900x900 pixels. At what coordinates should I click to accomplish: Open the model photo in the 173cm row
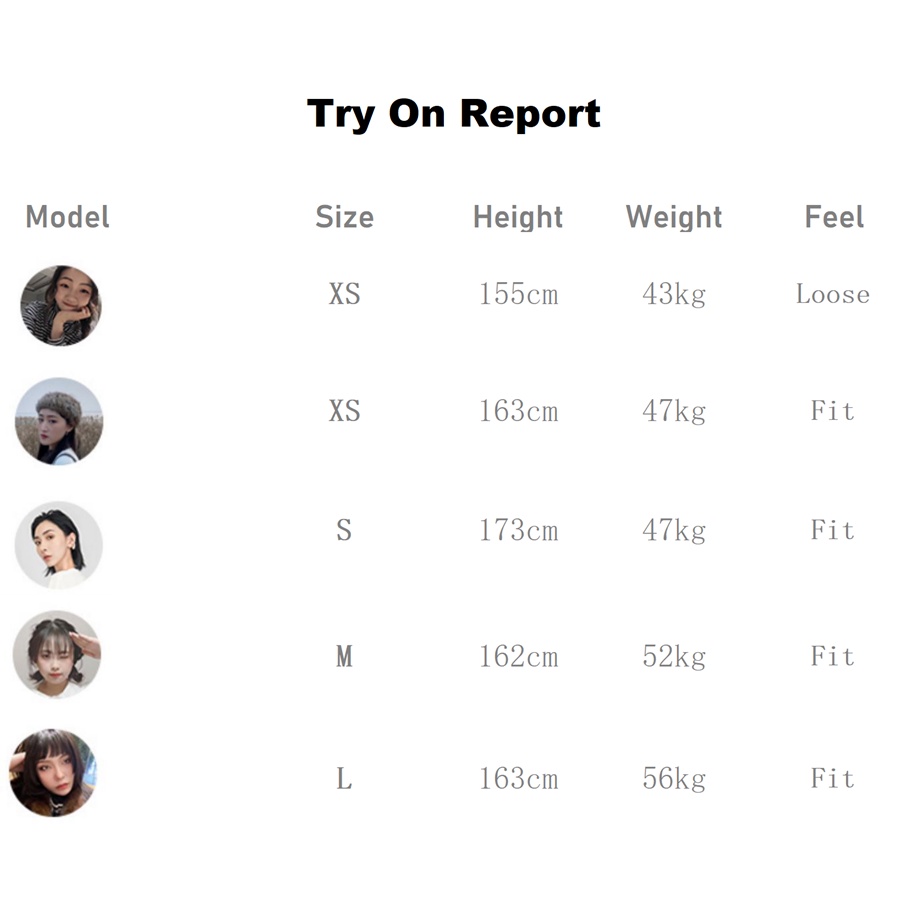(x=59, y=545)
